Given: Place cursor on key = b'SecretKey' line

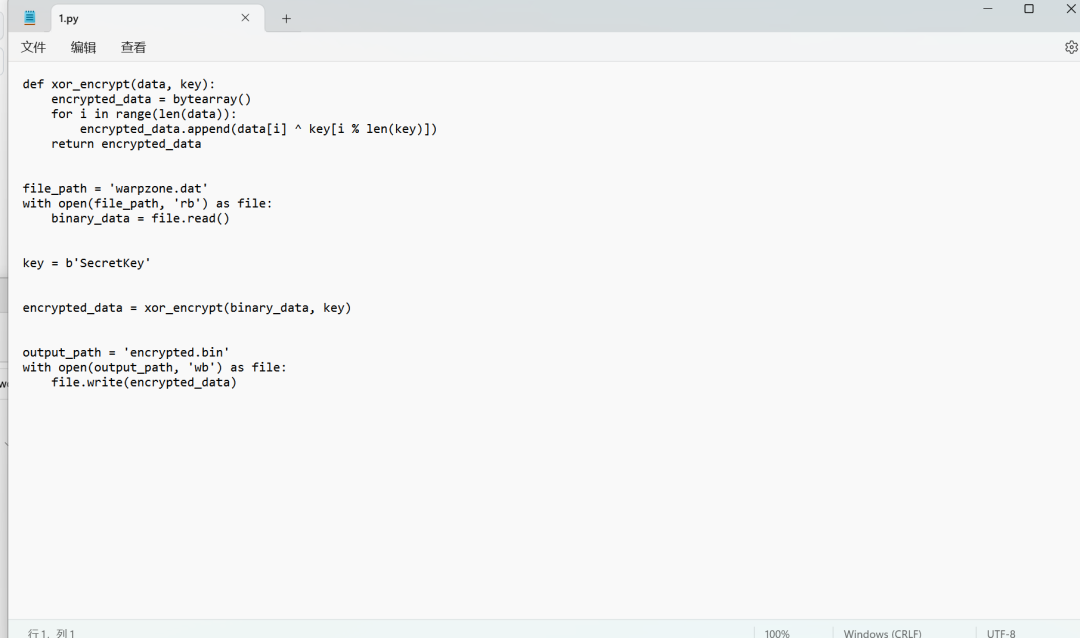Looking at the screenshot, I should pyautogui.click(x=86, y=263).
